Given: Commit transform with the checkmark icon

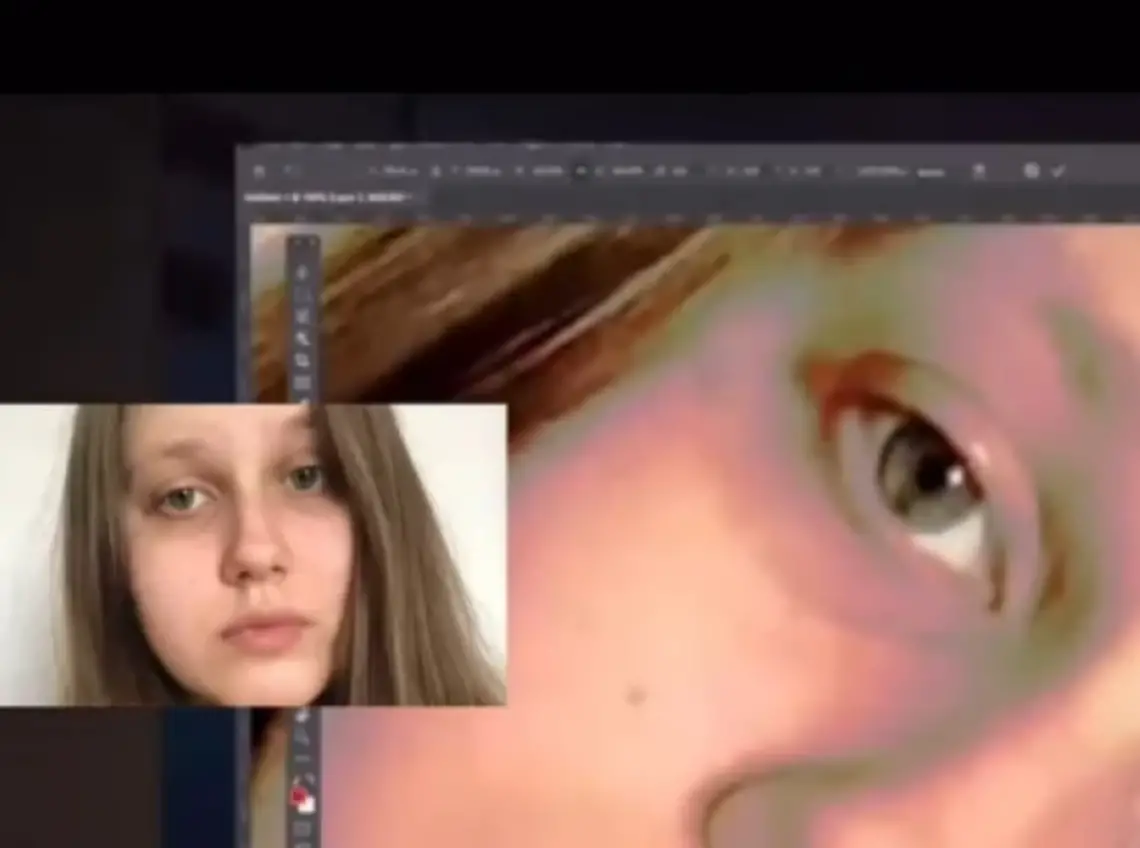Looking at the screenshot, I should click(x=1058, y=171).
